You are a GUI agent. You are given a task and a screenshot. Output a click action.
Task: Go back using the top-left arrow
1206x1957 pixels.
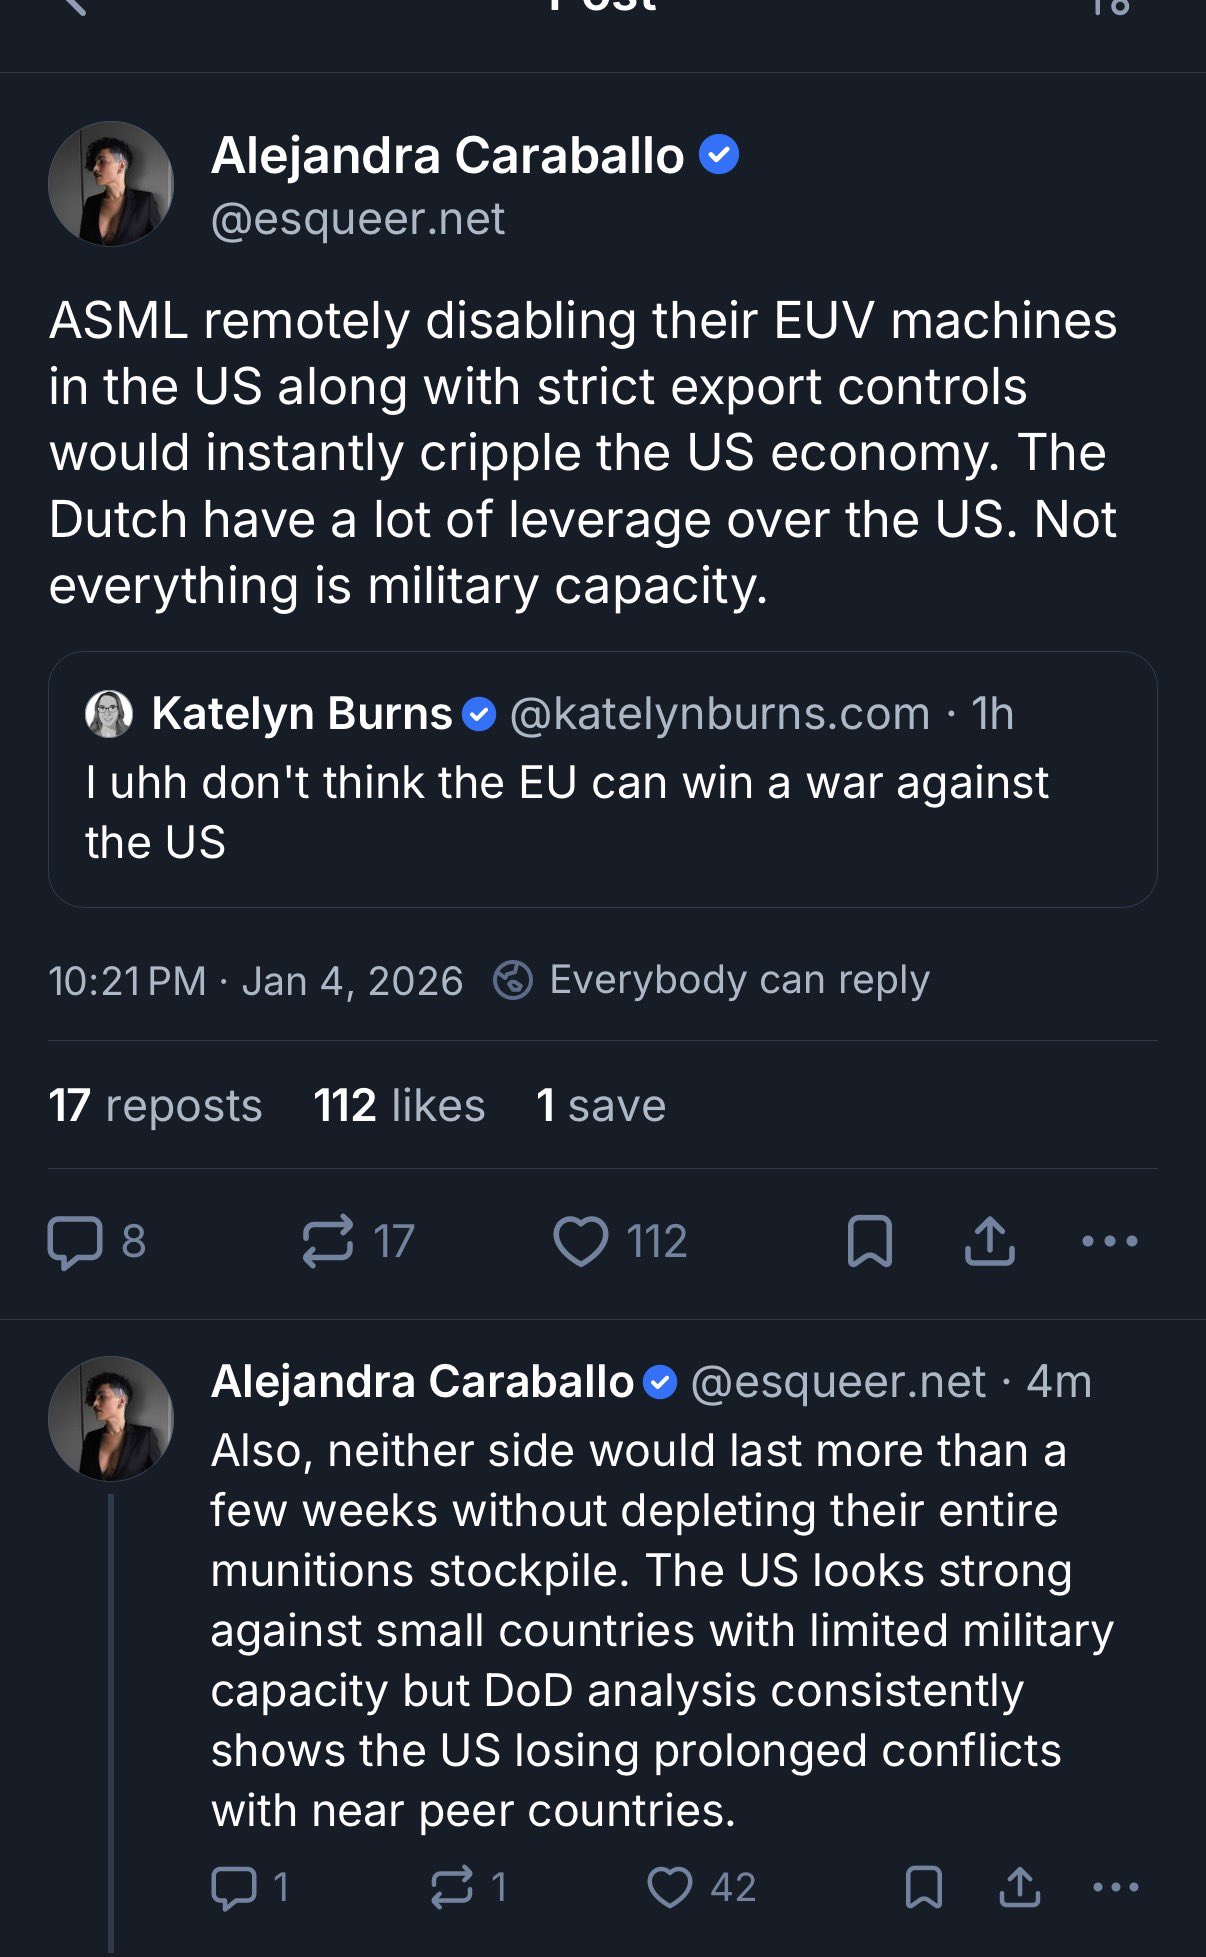coord(72,8)
